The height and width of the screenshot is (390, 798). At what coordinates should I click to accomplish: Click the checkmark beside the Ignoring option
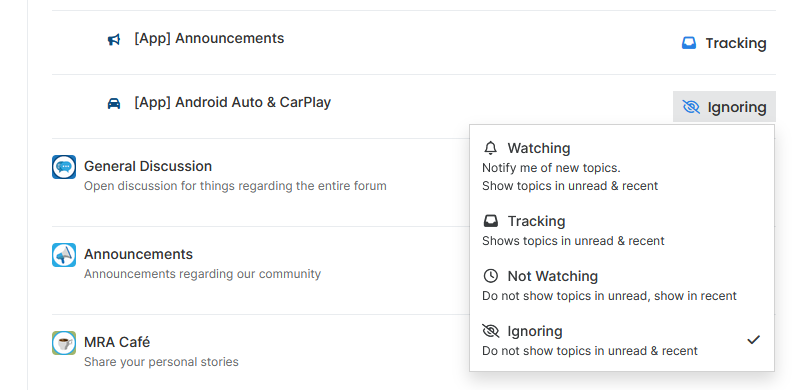tap(753, 340)
